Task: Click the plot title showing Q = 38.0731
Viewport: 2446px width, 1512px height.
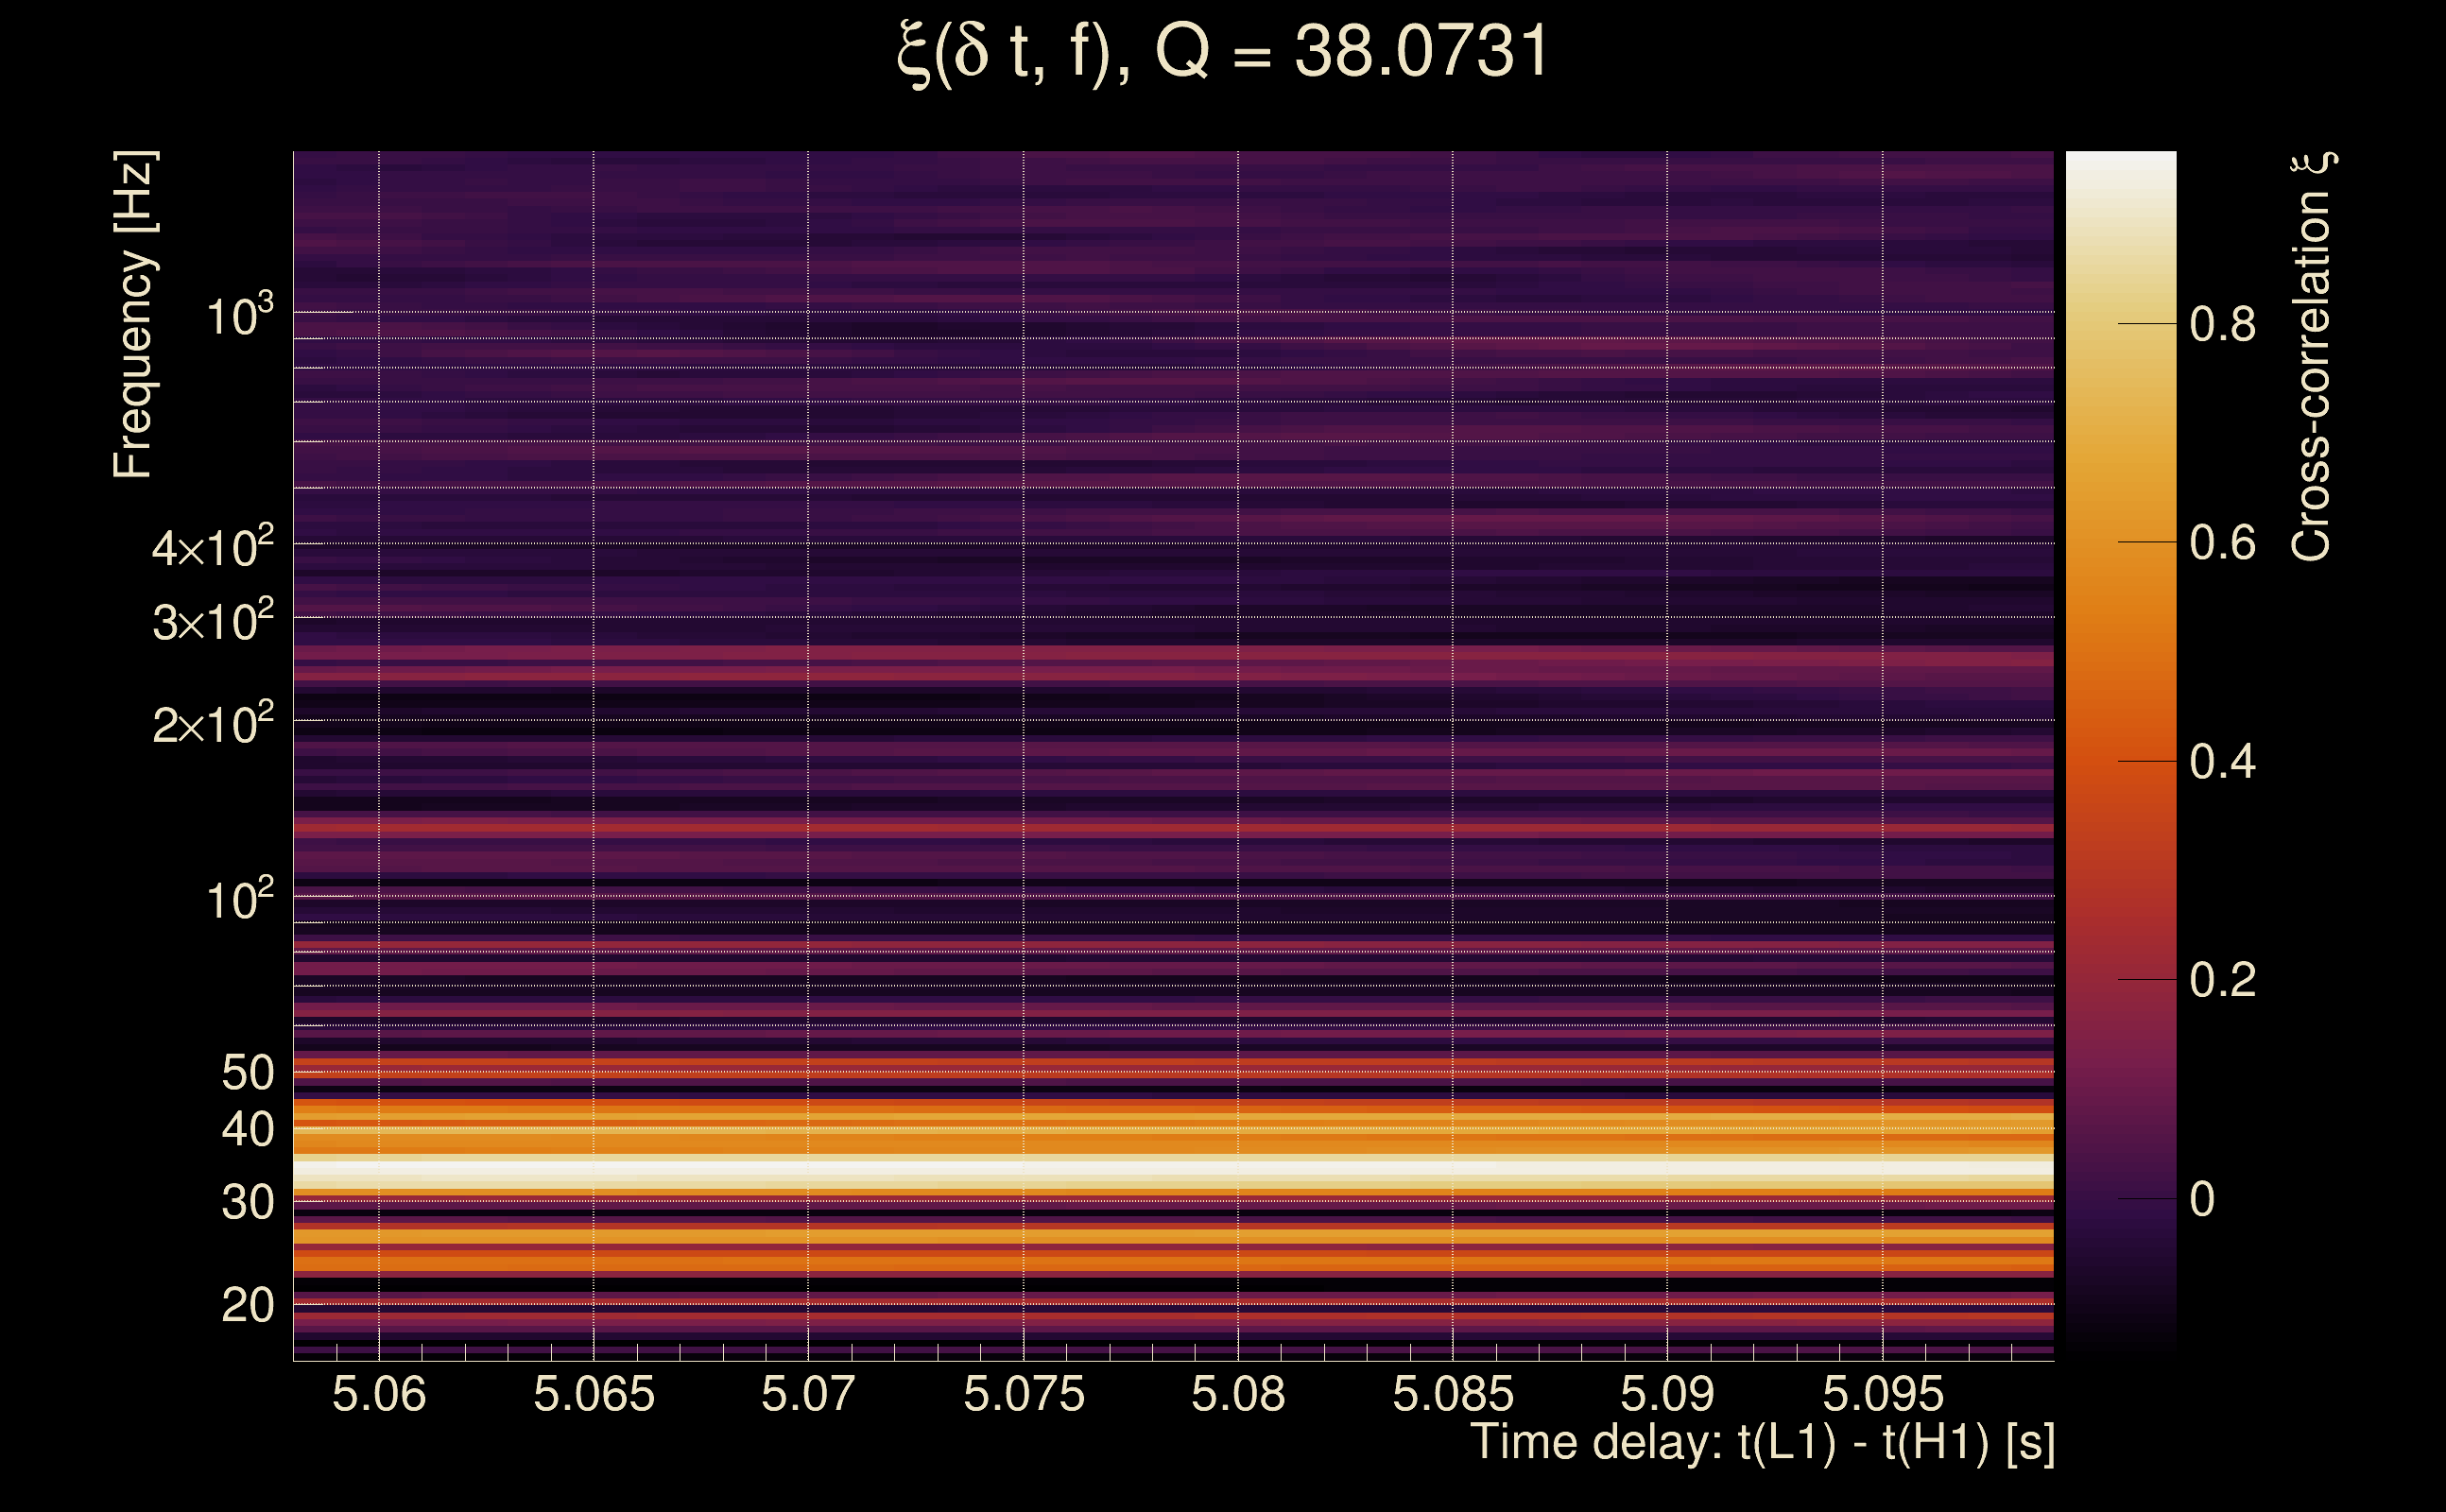Action: [1222, 52]
